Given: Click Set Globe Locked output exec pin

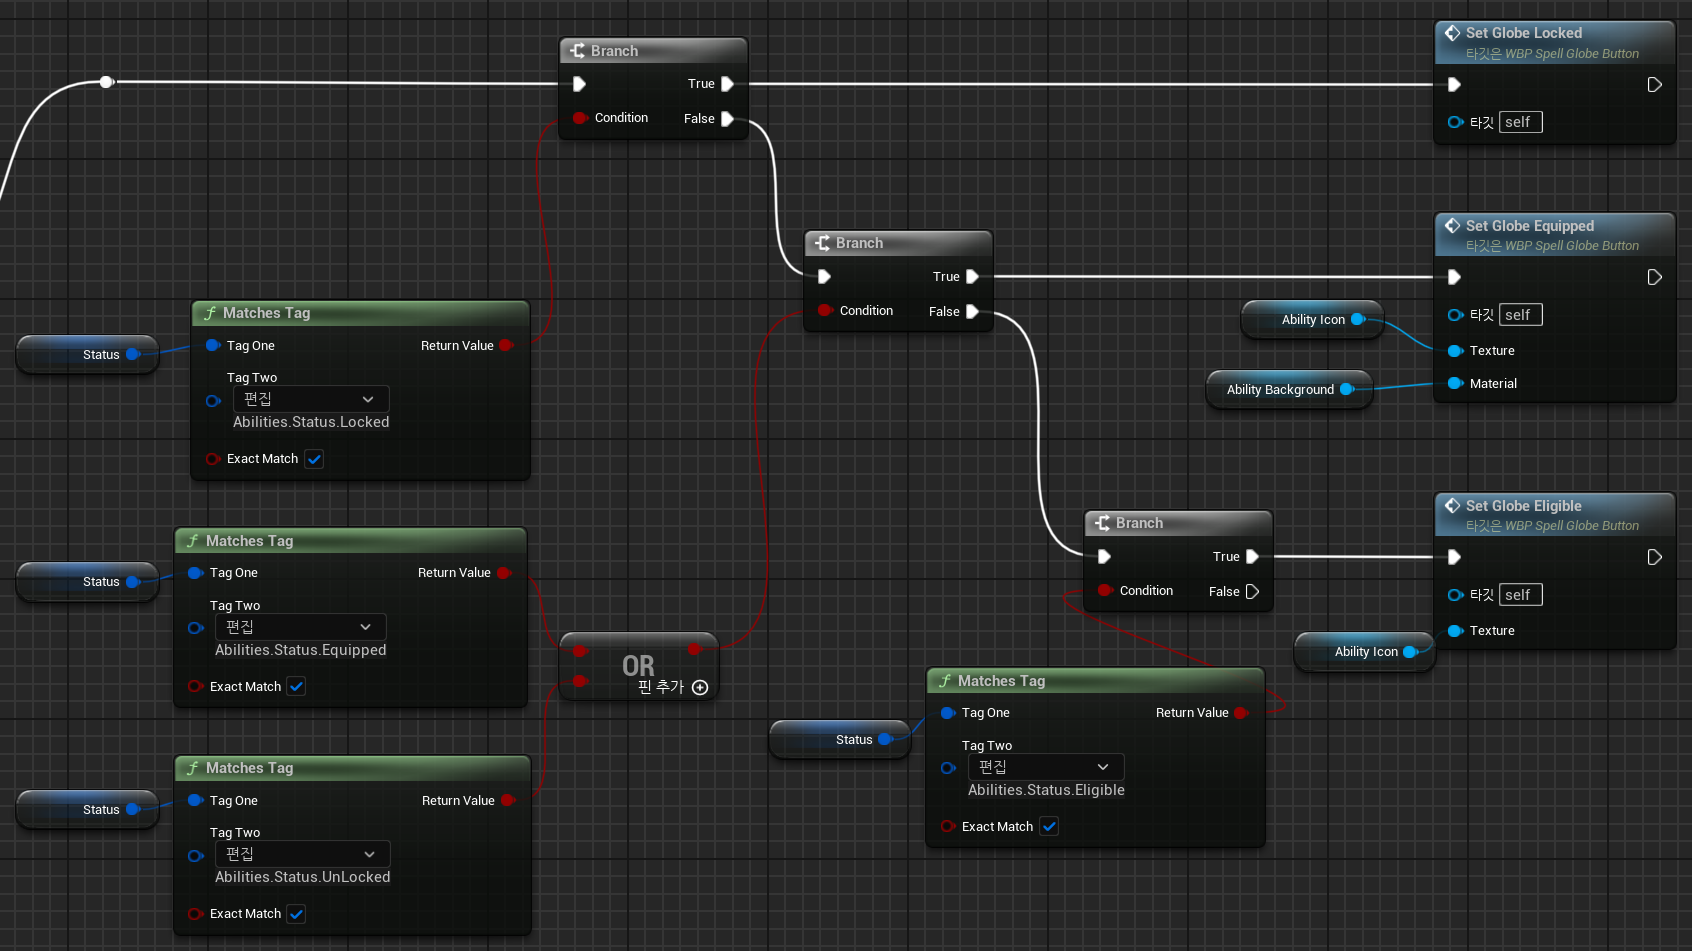Looking at the screenshot, I should tap(1655, 85).
